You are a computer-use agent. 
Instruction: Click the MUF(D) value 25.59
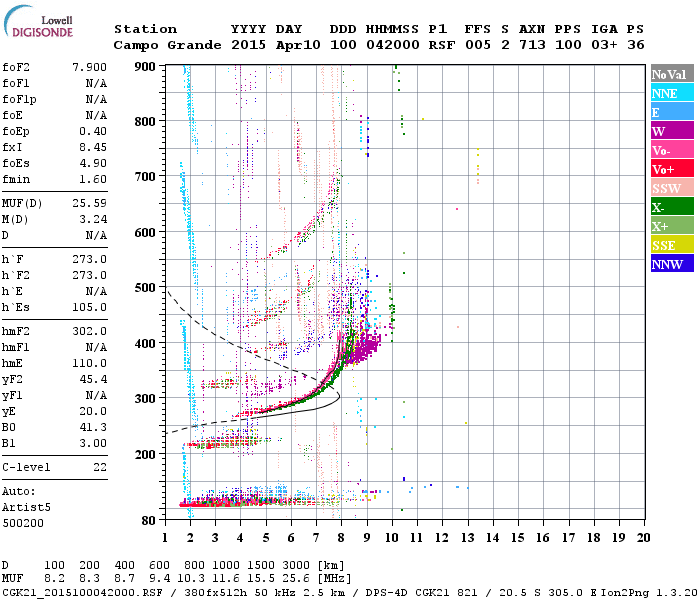[89, 203]
